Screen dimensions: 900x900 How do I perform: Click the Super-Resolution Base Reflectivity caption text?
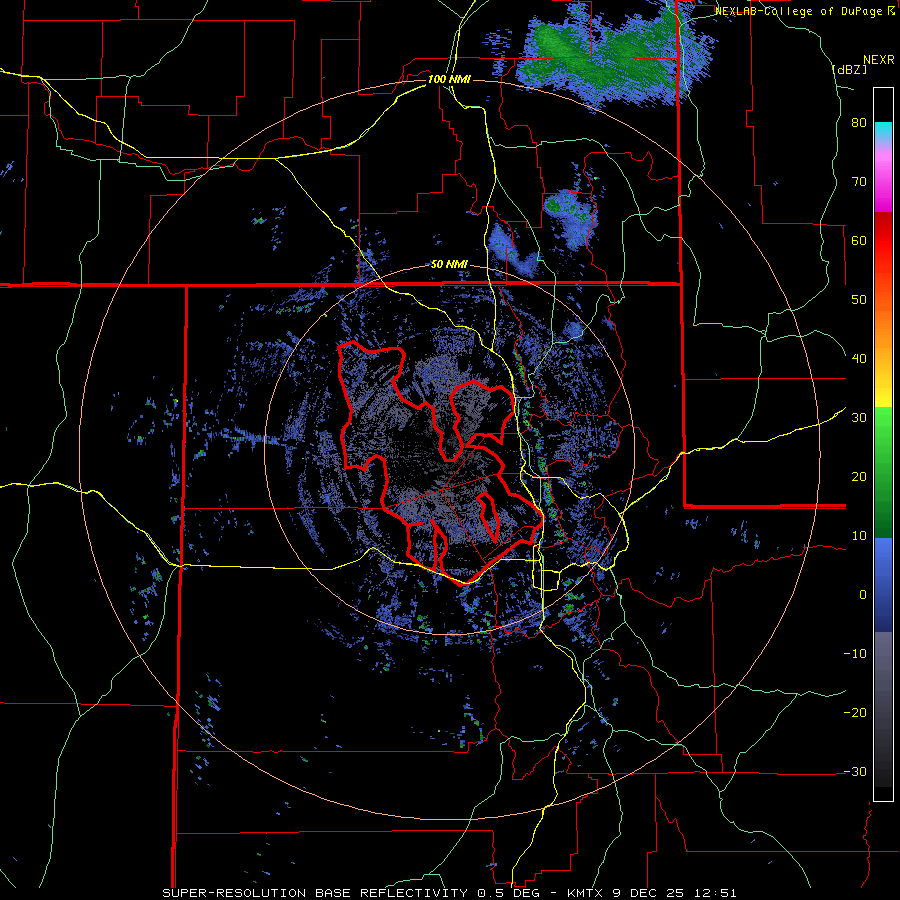point(449,893)
